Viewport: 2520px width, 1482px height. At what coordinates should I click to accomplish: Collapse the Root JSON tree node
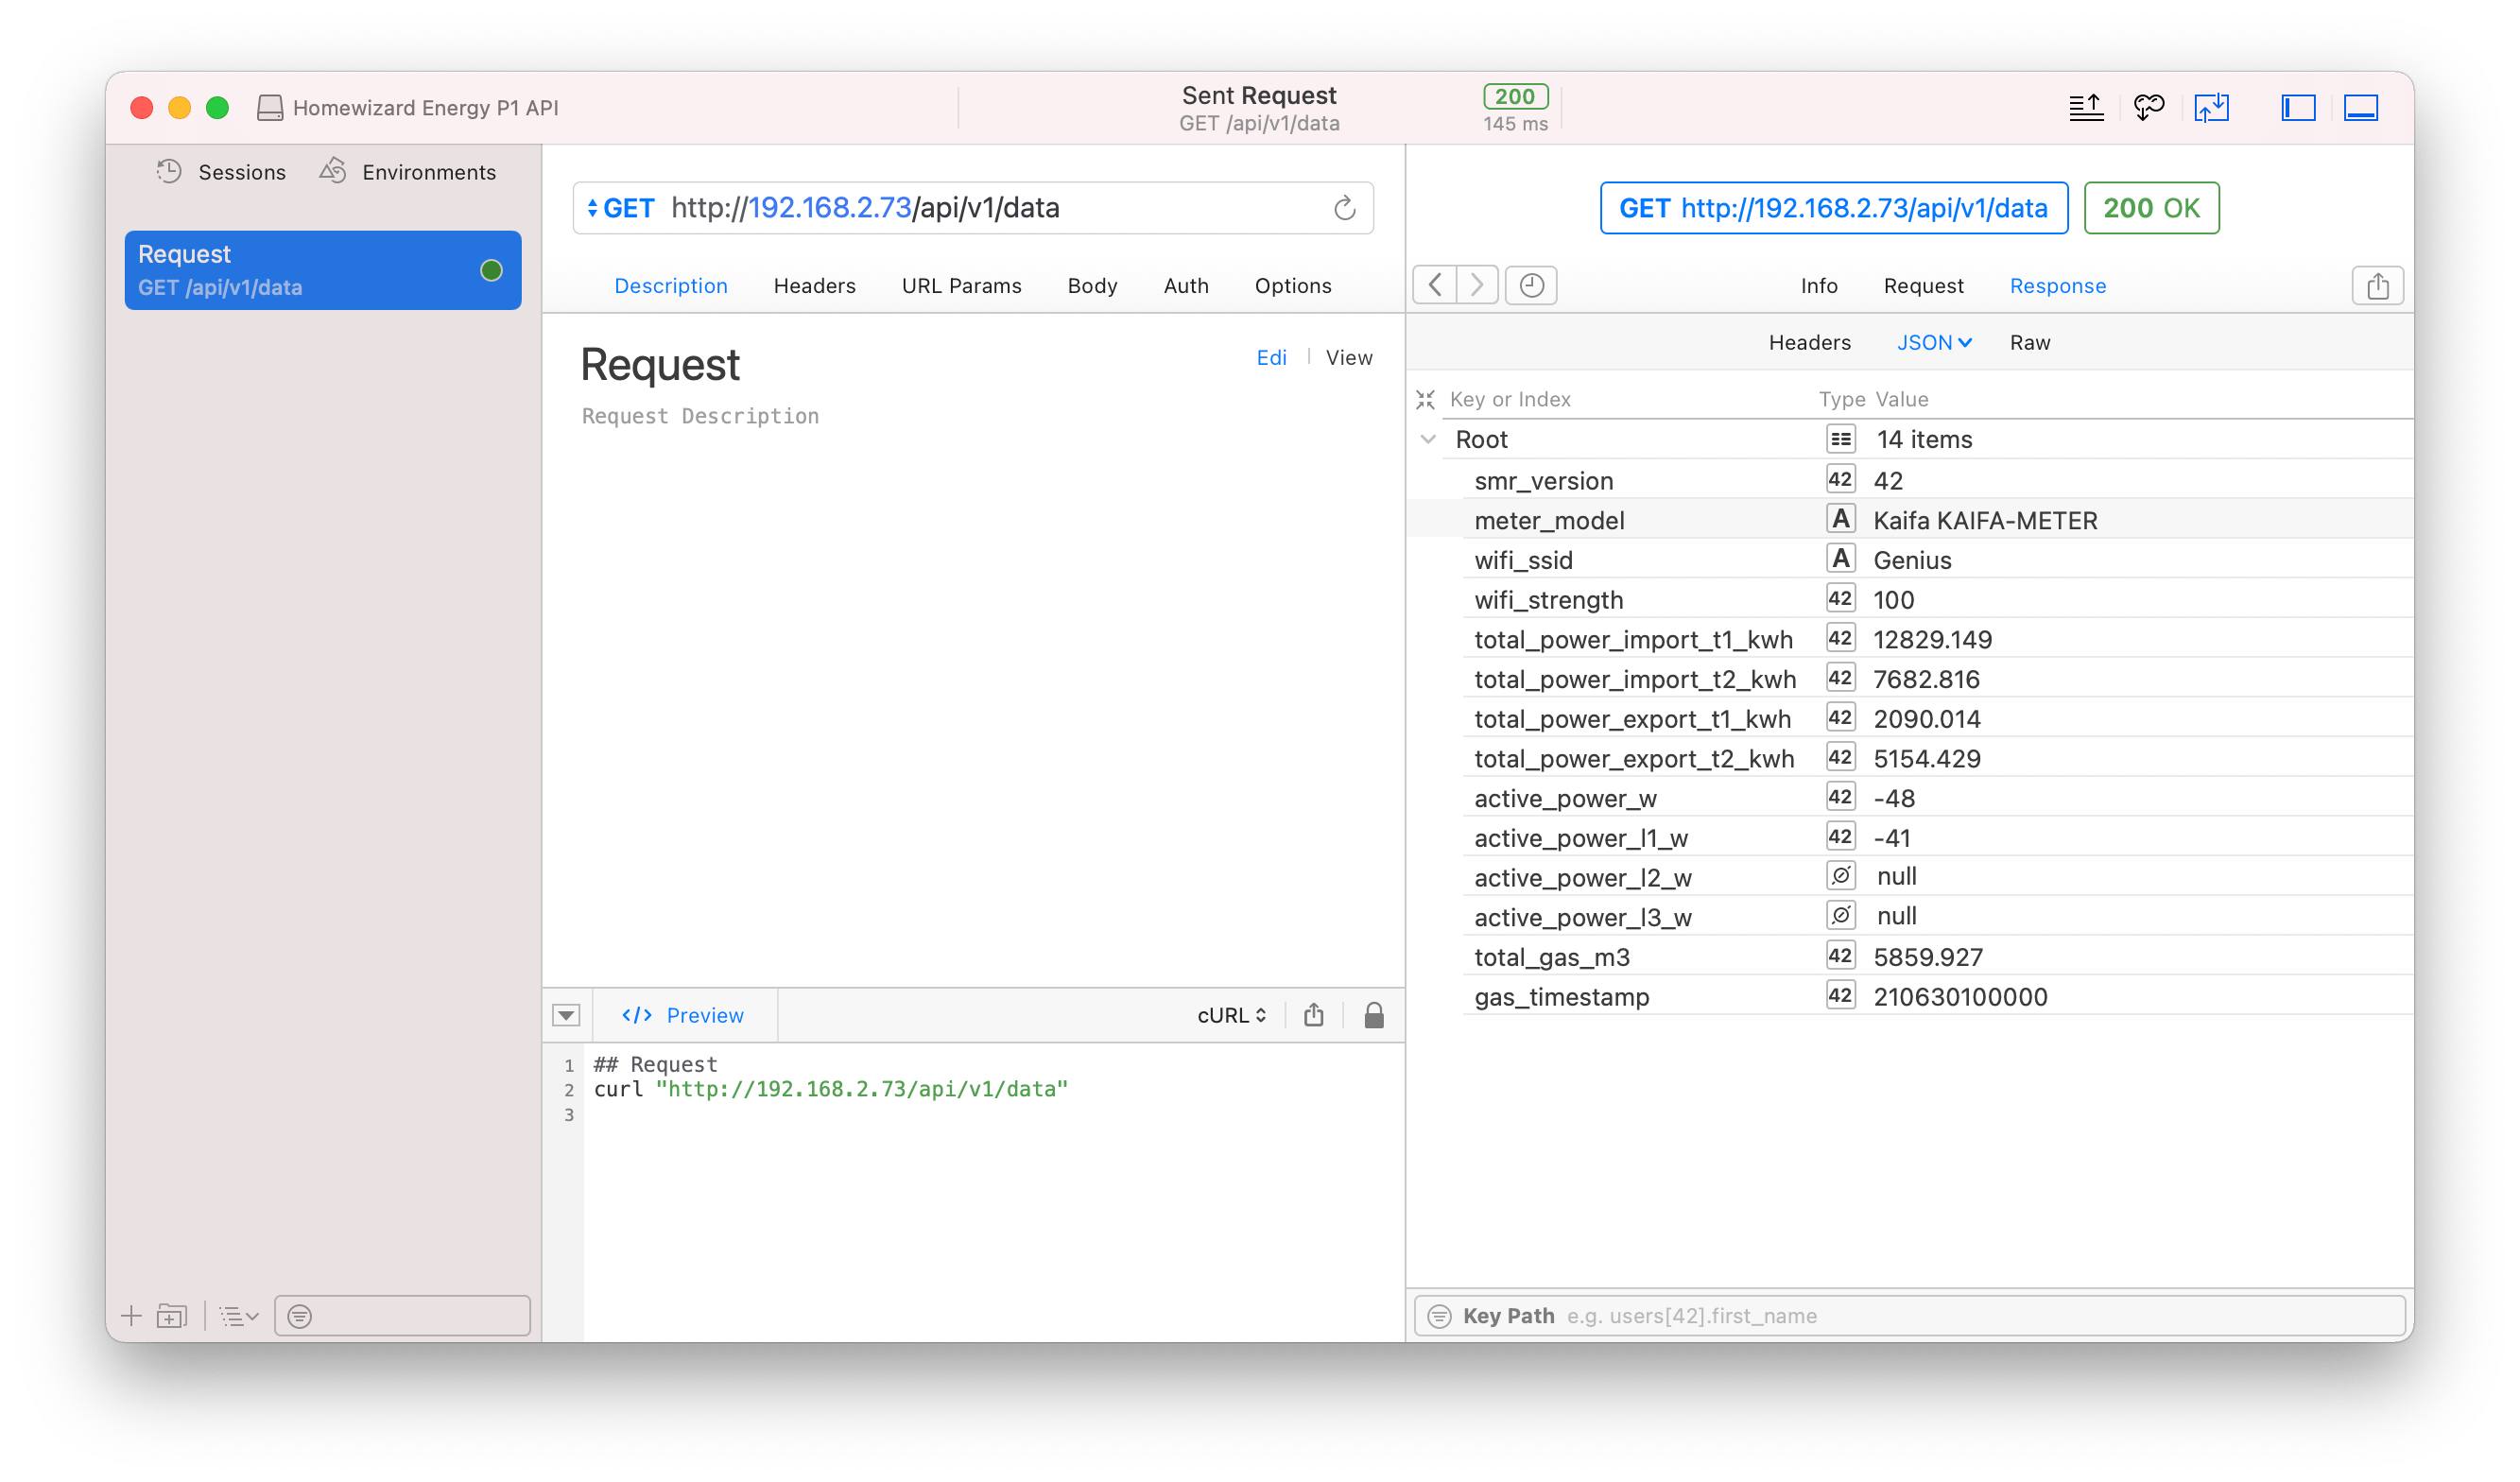click(x=1428, y=439)
